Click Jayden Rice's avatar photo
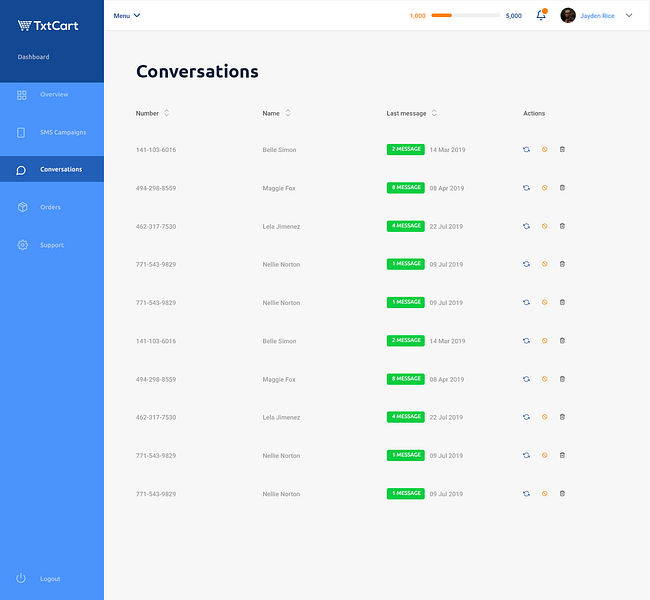The image size is (650, 600). point(568,15)
